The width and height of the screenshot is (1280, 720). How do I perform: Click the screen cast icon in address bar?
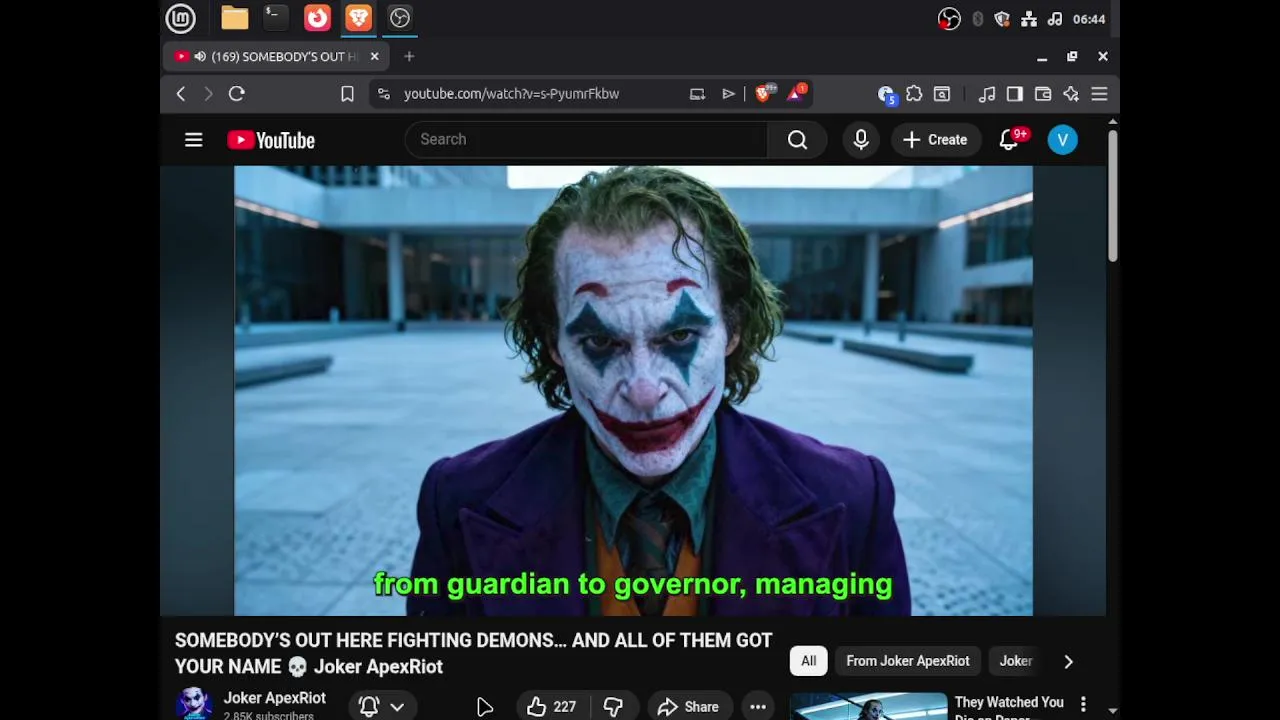pos(697,94)
